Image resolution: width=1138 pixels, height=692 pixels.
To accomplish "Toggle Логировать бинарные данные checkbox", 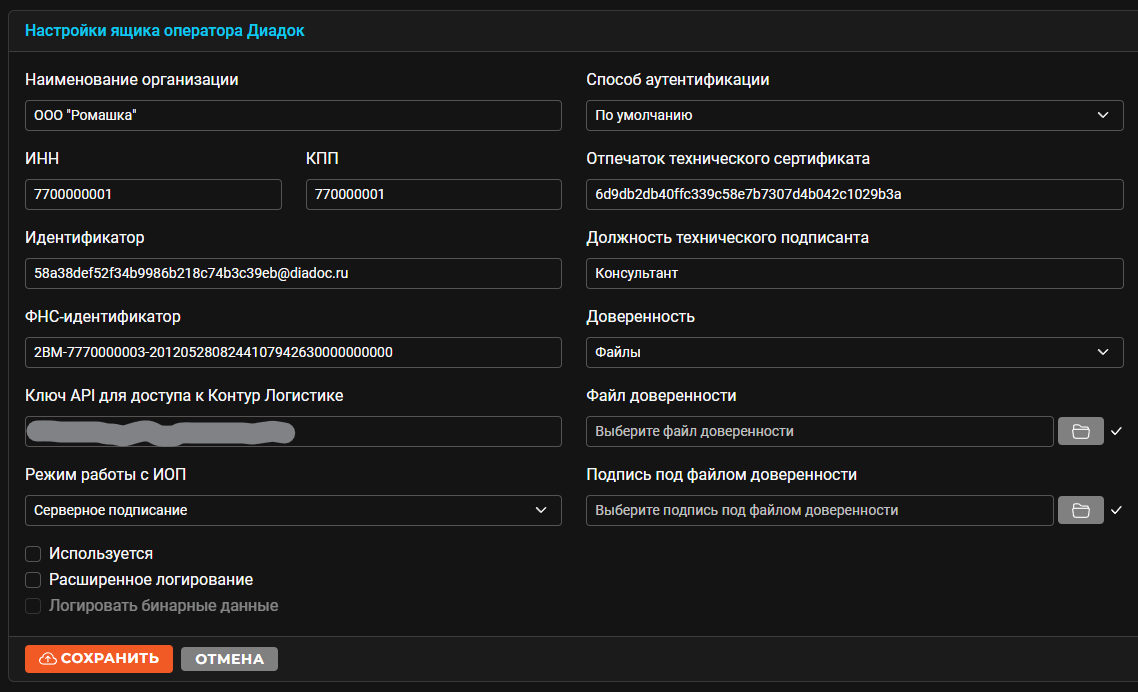I will pos(33,606).
